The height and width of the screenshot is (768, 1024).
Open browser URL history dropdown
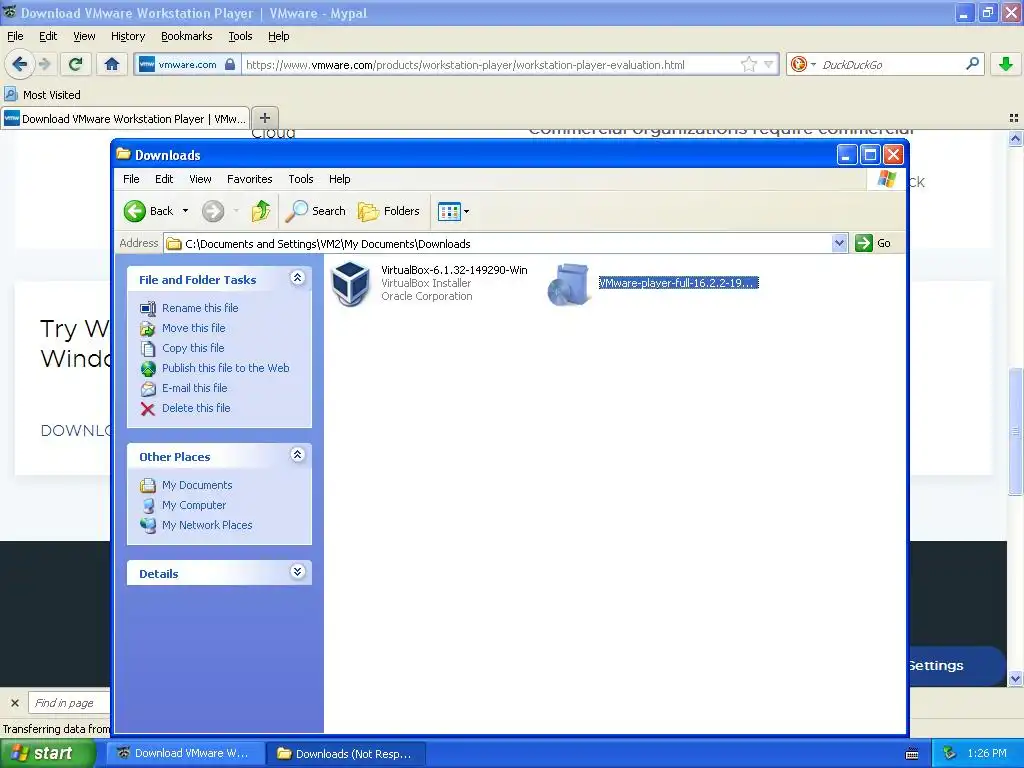[769, 64]
